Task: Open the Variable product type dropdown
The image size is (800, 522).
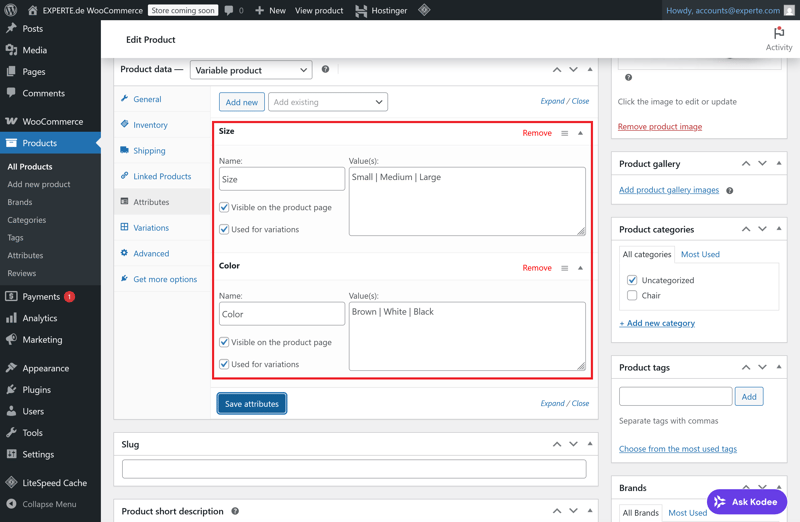Action: click(250, 70)
